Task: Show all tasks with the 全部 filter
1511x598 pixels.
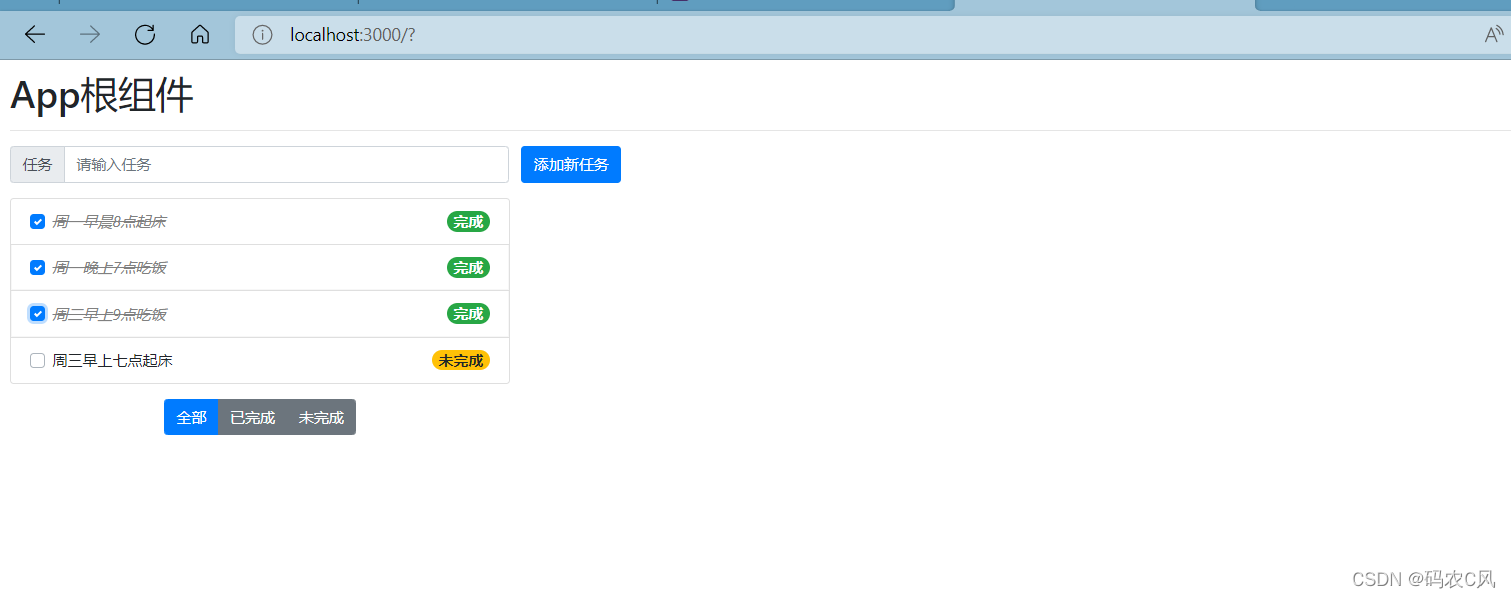Action: (191, 418)
